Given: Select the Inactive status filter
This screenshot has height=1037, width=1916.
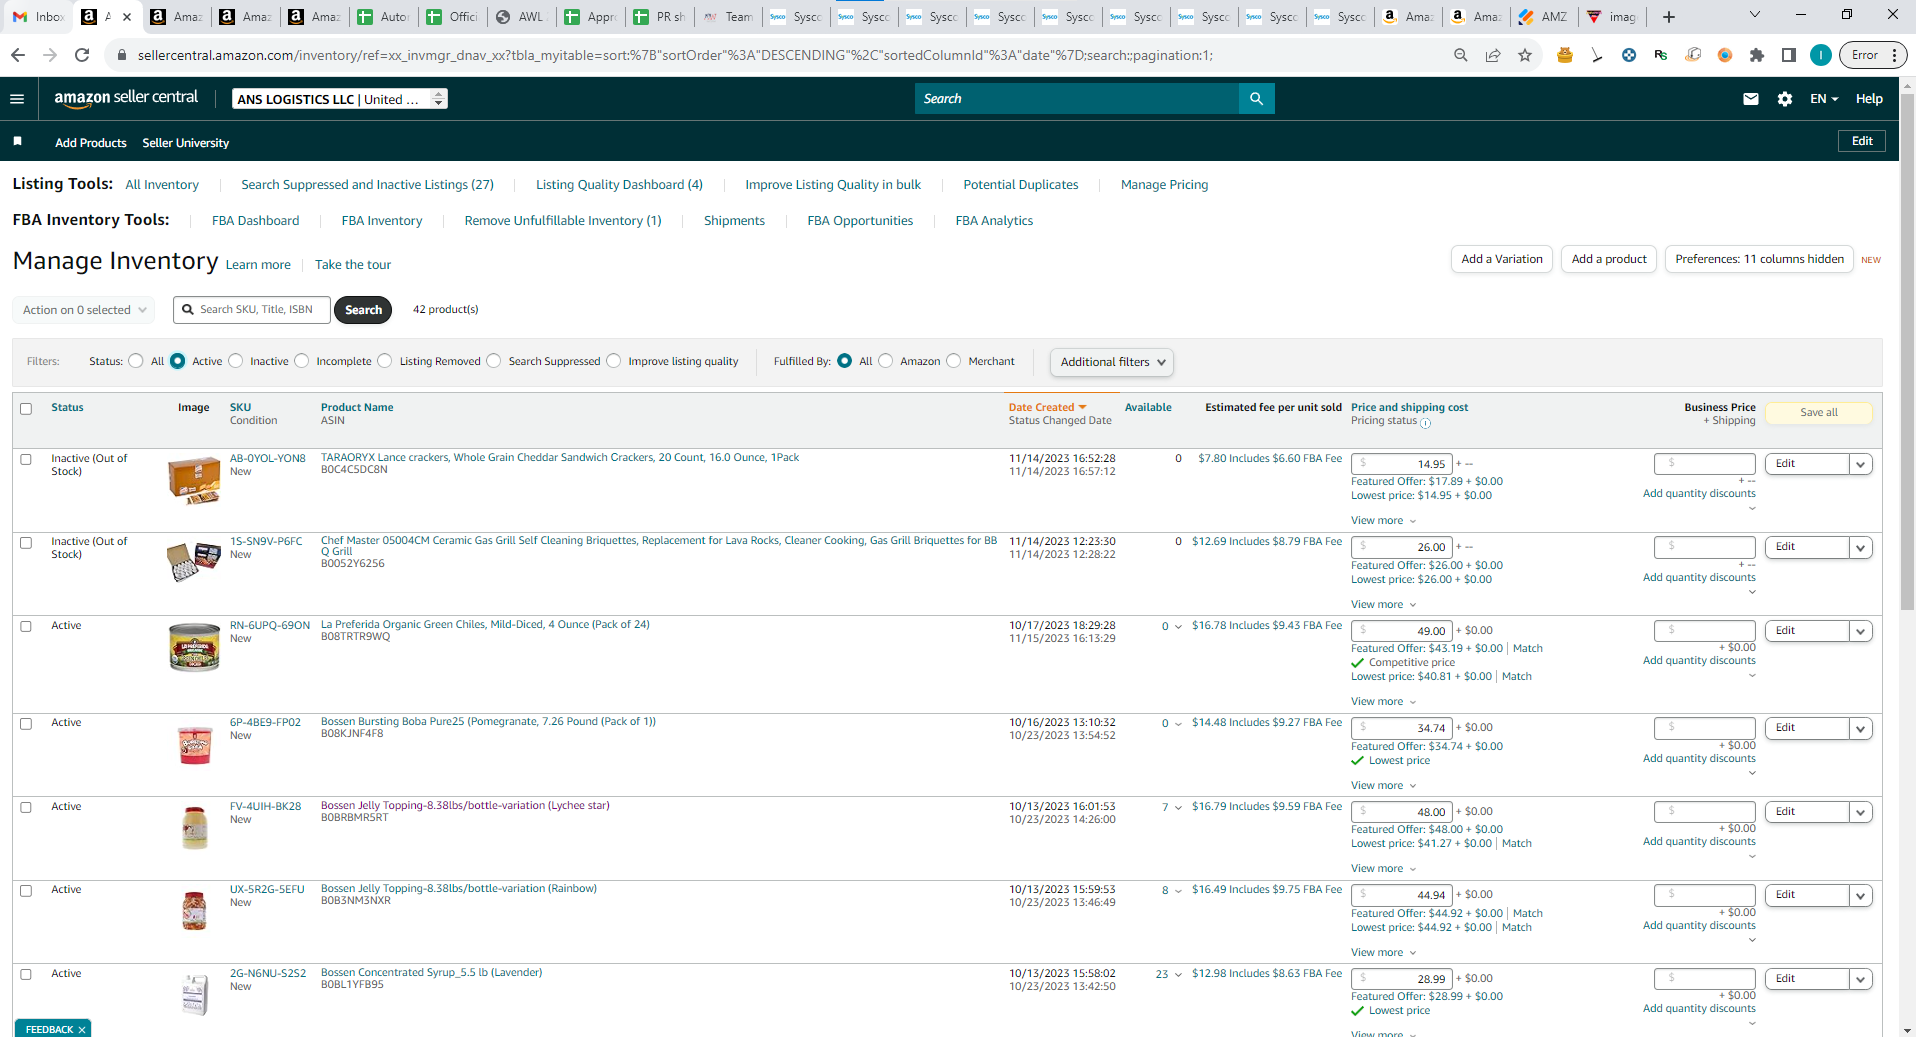Looking at the screenshot, I should click(x=236, y=361).
